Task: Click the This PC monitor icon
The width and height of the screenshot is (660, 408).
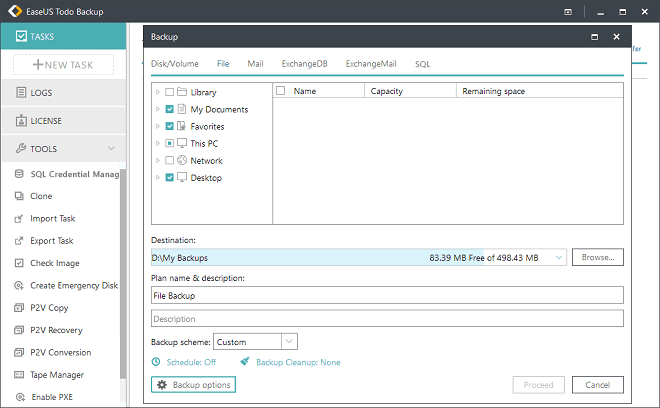Action: pos(182,143)
